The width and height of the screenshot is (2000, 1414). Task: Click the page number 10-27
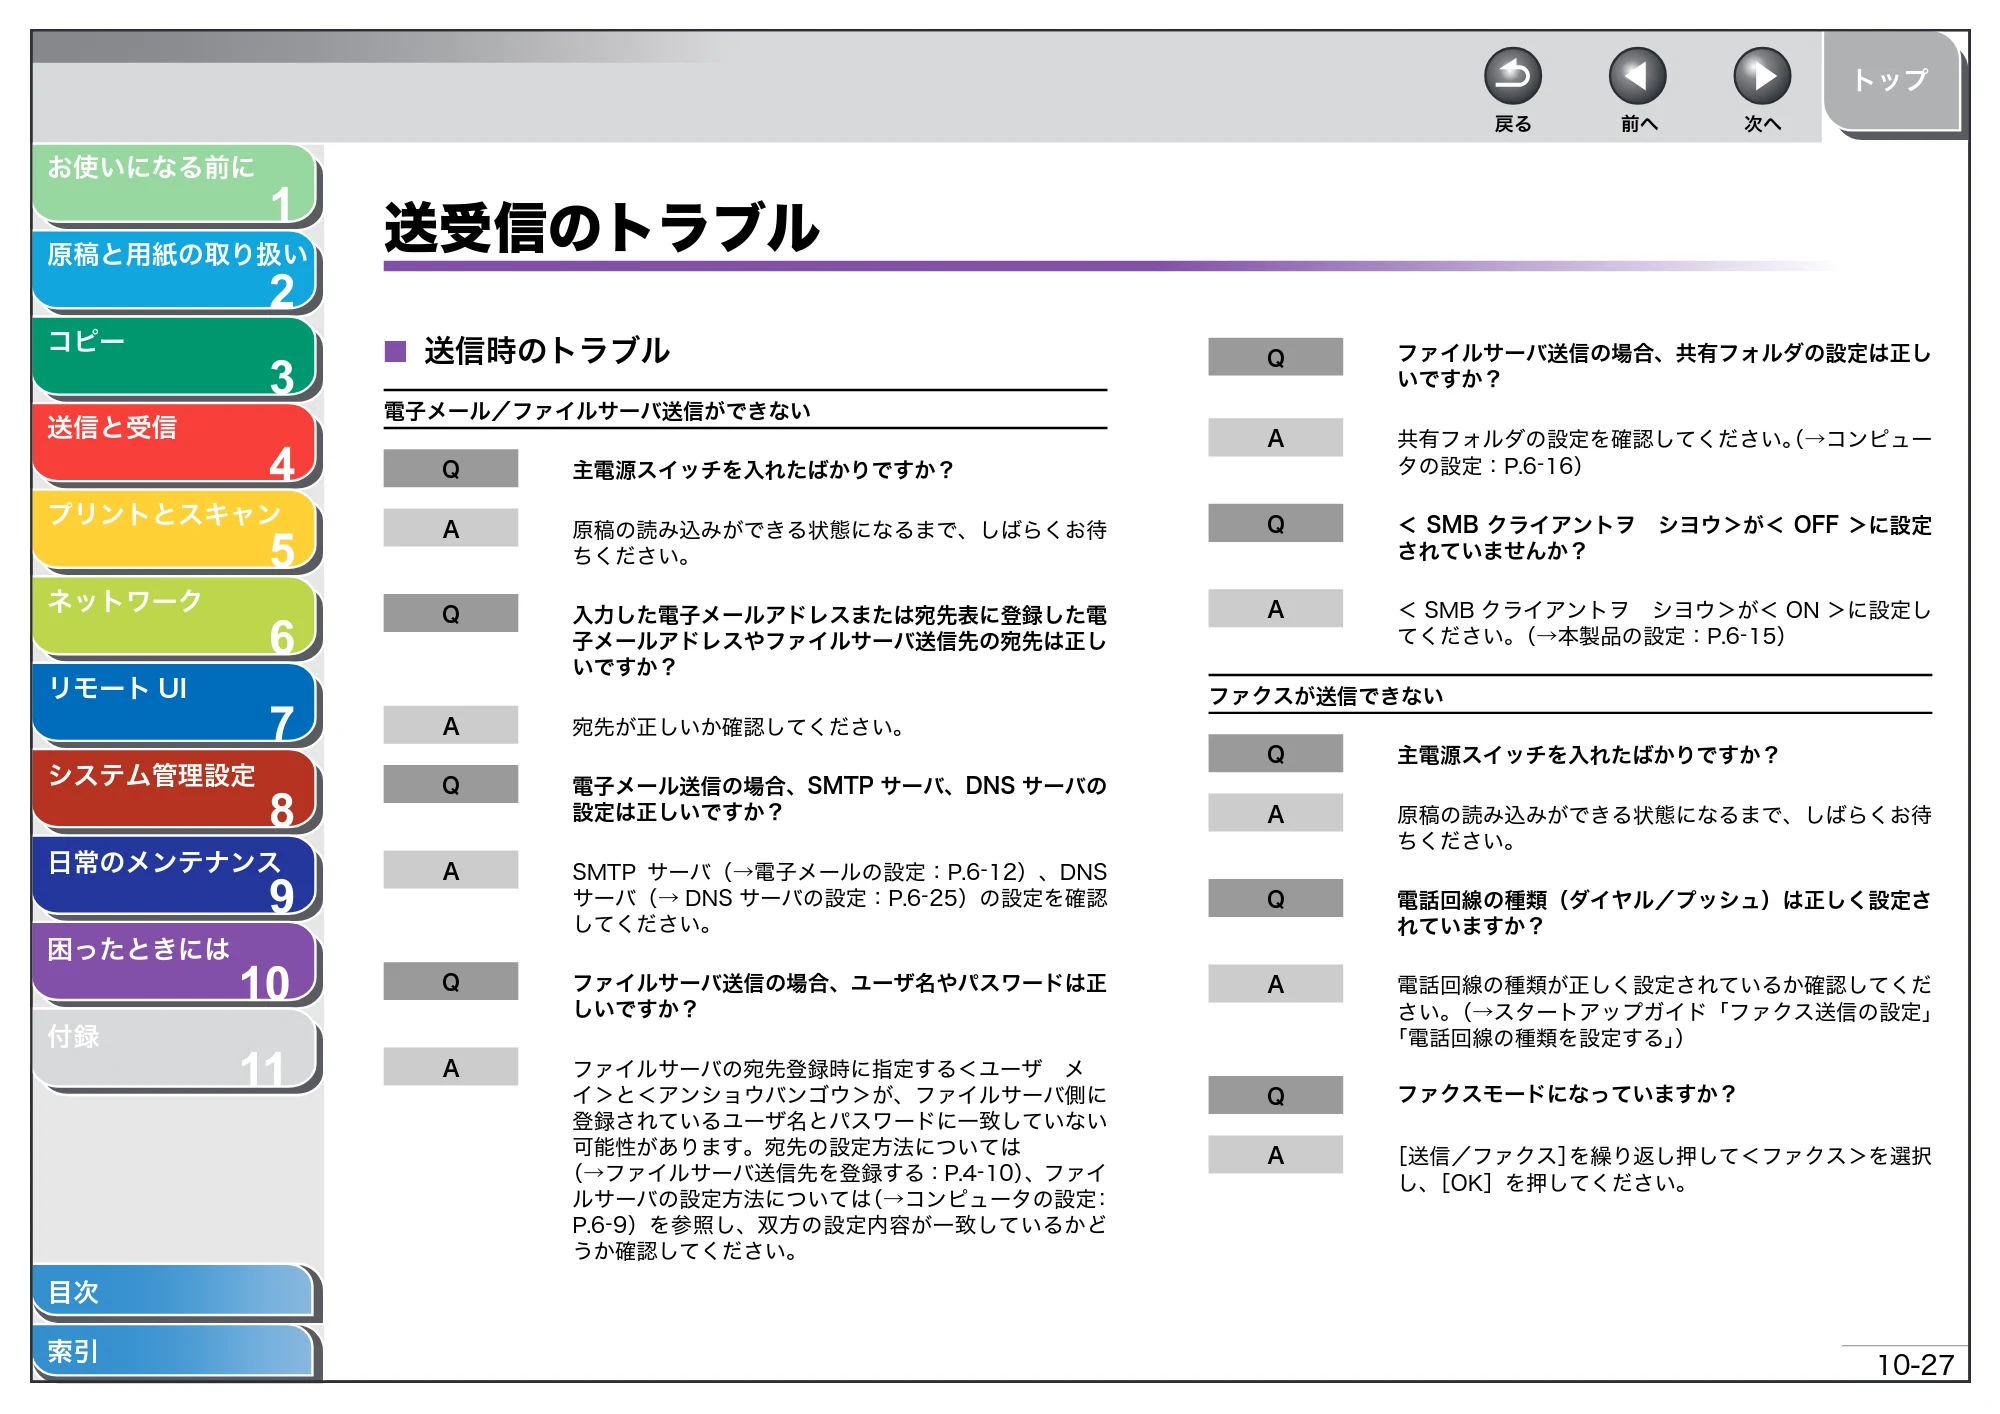[x=1915, y=1365]
